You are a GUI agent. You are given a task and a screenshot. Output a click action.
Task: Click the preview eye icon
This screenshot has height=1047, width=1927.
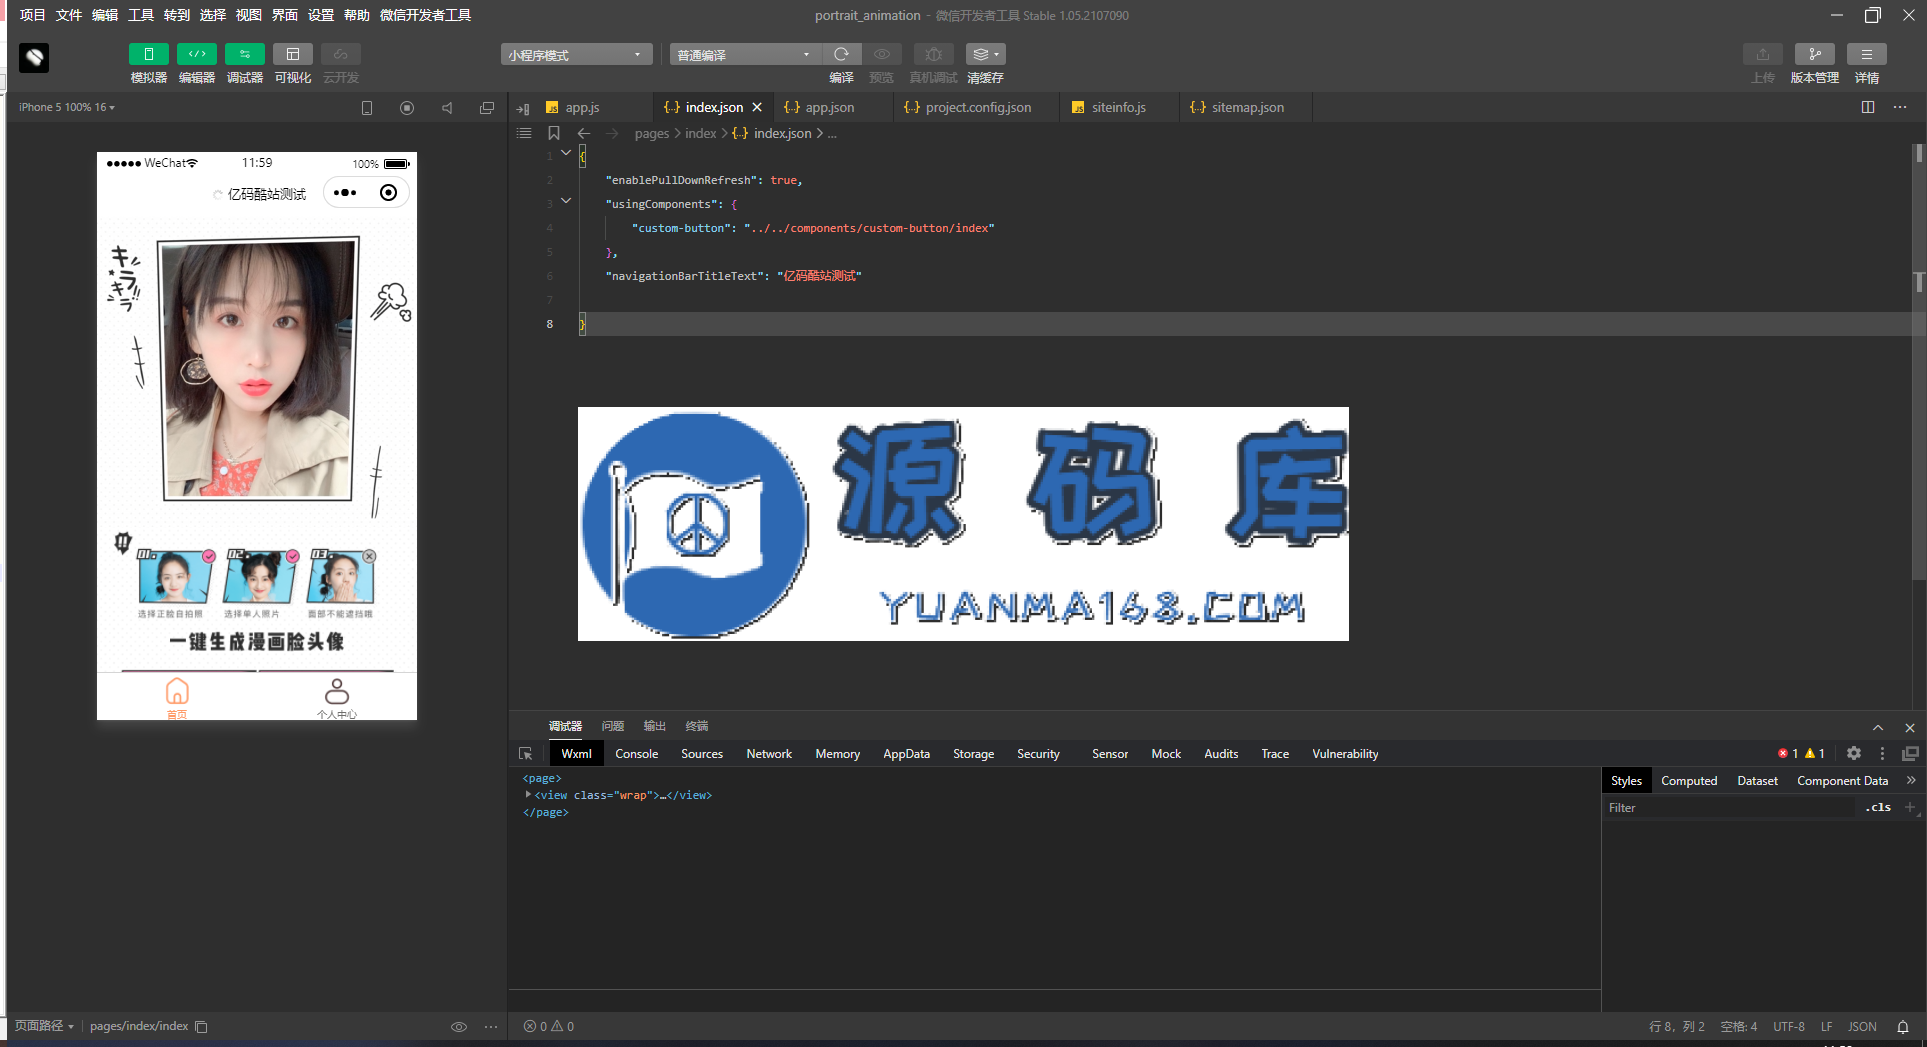click(881, 54)
